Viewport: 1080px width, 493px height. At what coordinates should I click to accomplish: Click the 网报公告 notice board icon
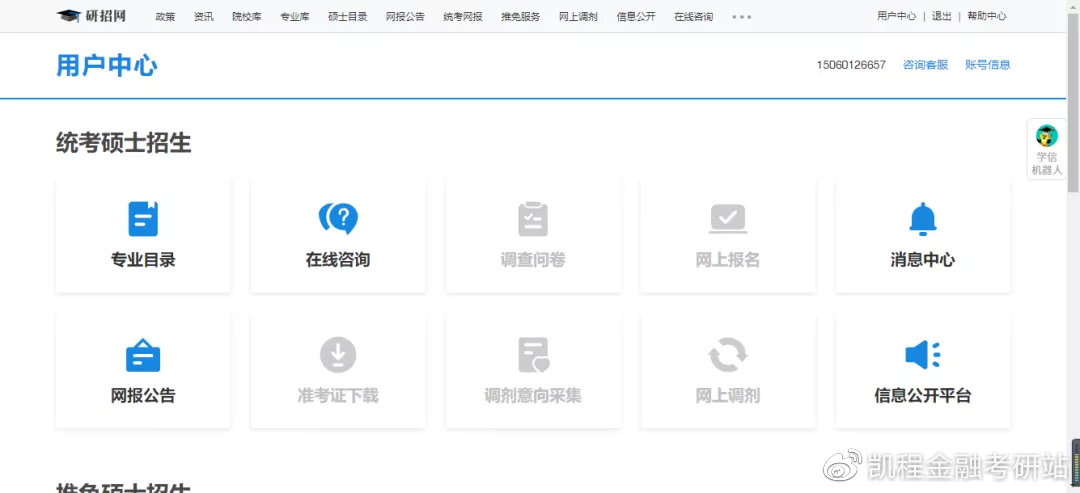143,355
